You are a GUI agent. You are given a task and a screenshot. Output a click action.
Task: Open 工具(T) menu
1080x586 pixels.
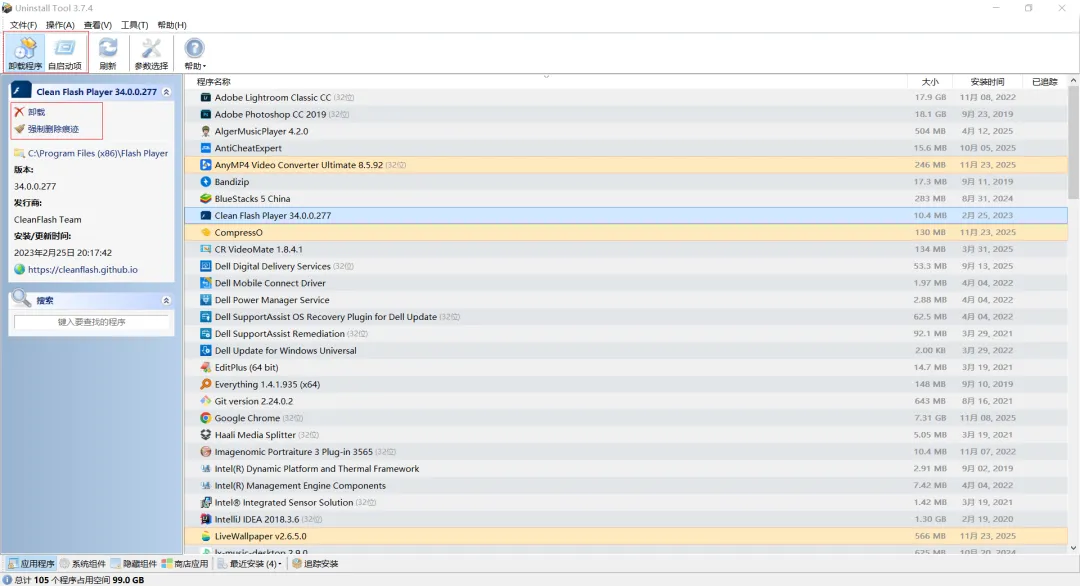click(x=134, y=25)
